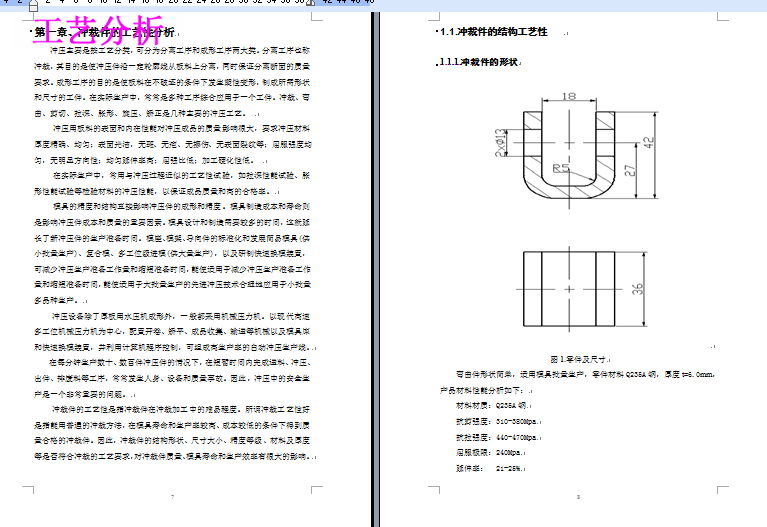Select the left indent marker on ruler
The width and height of the screenshot is (767, 527).
point(33,5)
